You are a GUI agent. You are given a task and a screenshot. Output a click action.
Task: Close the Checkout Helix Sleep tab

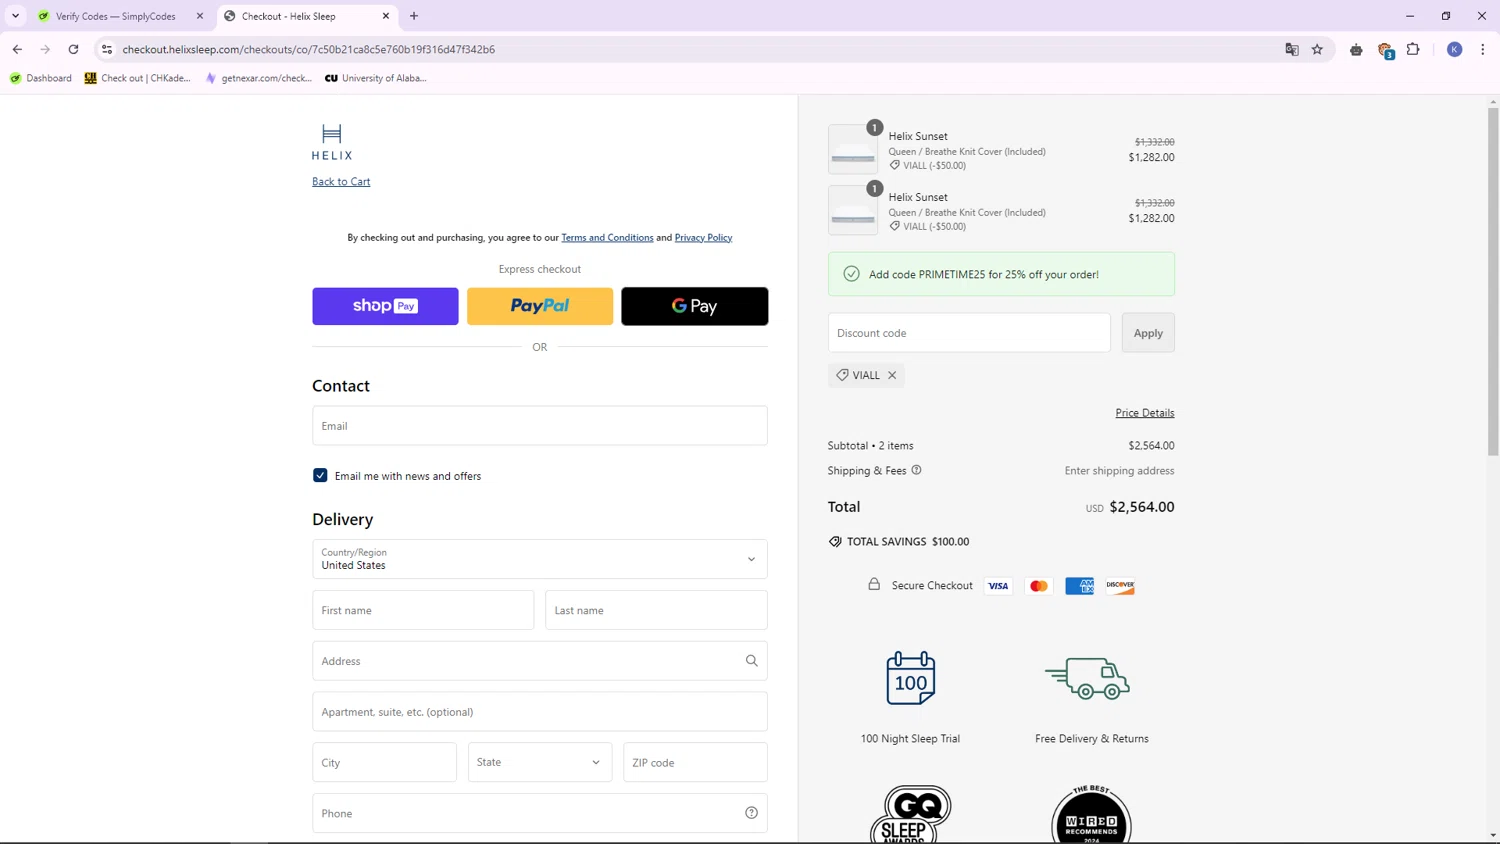(386, 16)
